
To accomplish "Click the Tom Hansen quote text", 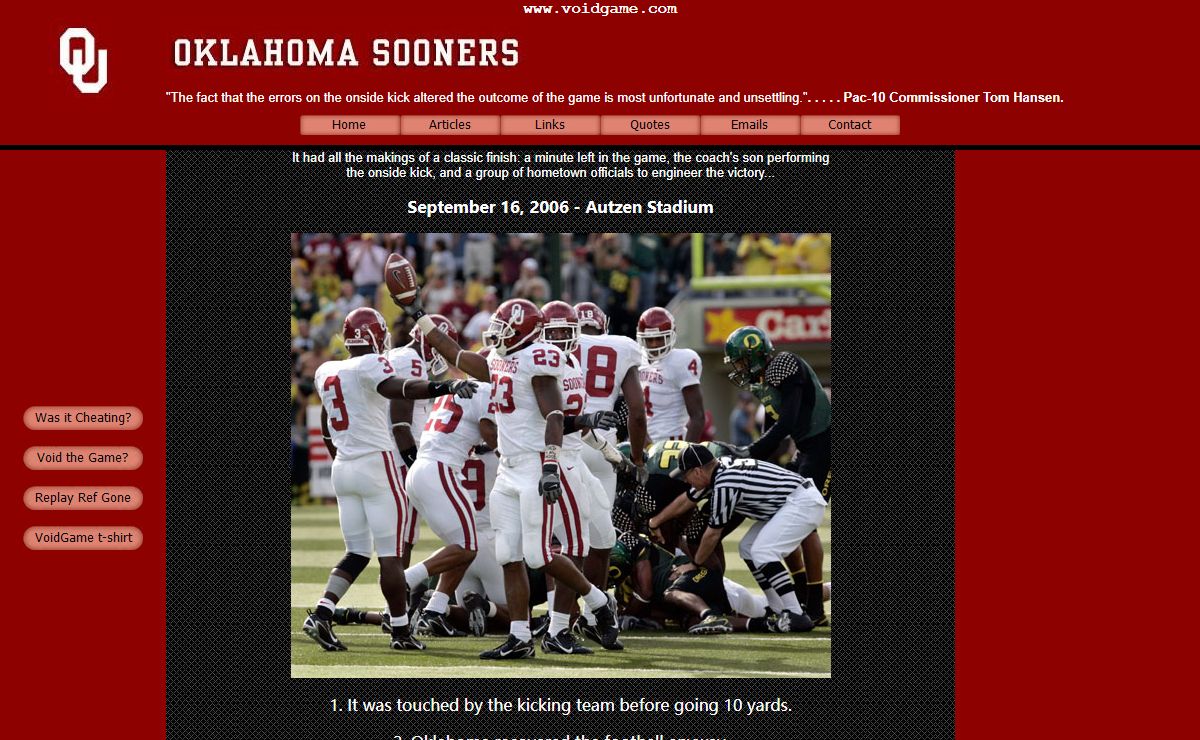I will coord(614,98).
